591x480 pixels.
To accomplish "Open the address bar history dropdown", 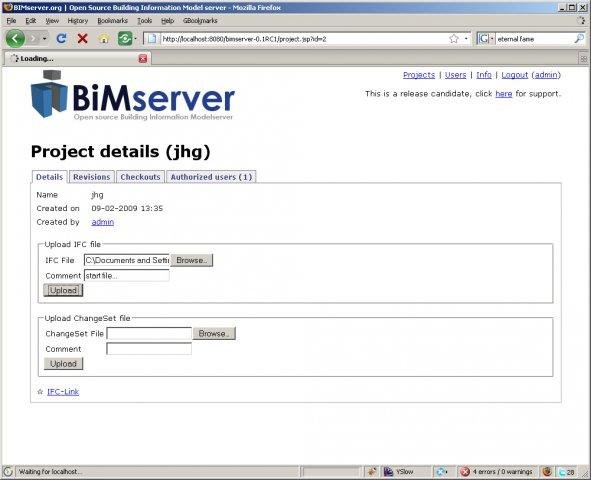I will 466,38.
